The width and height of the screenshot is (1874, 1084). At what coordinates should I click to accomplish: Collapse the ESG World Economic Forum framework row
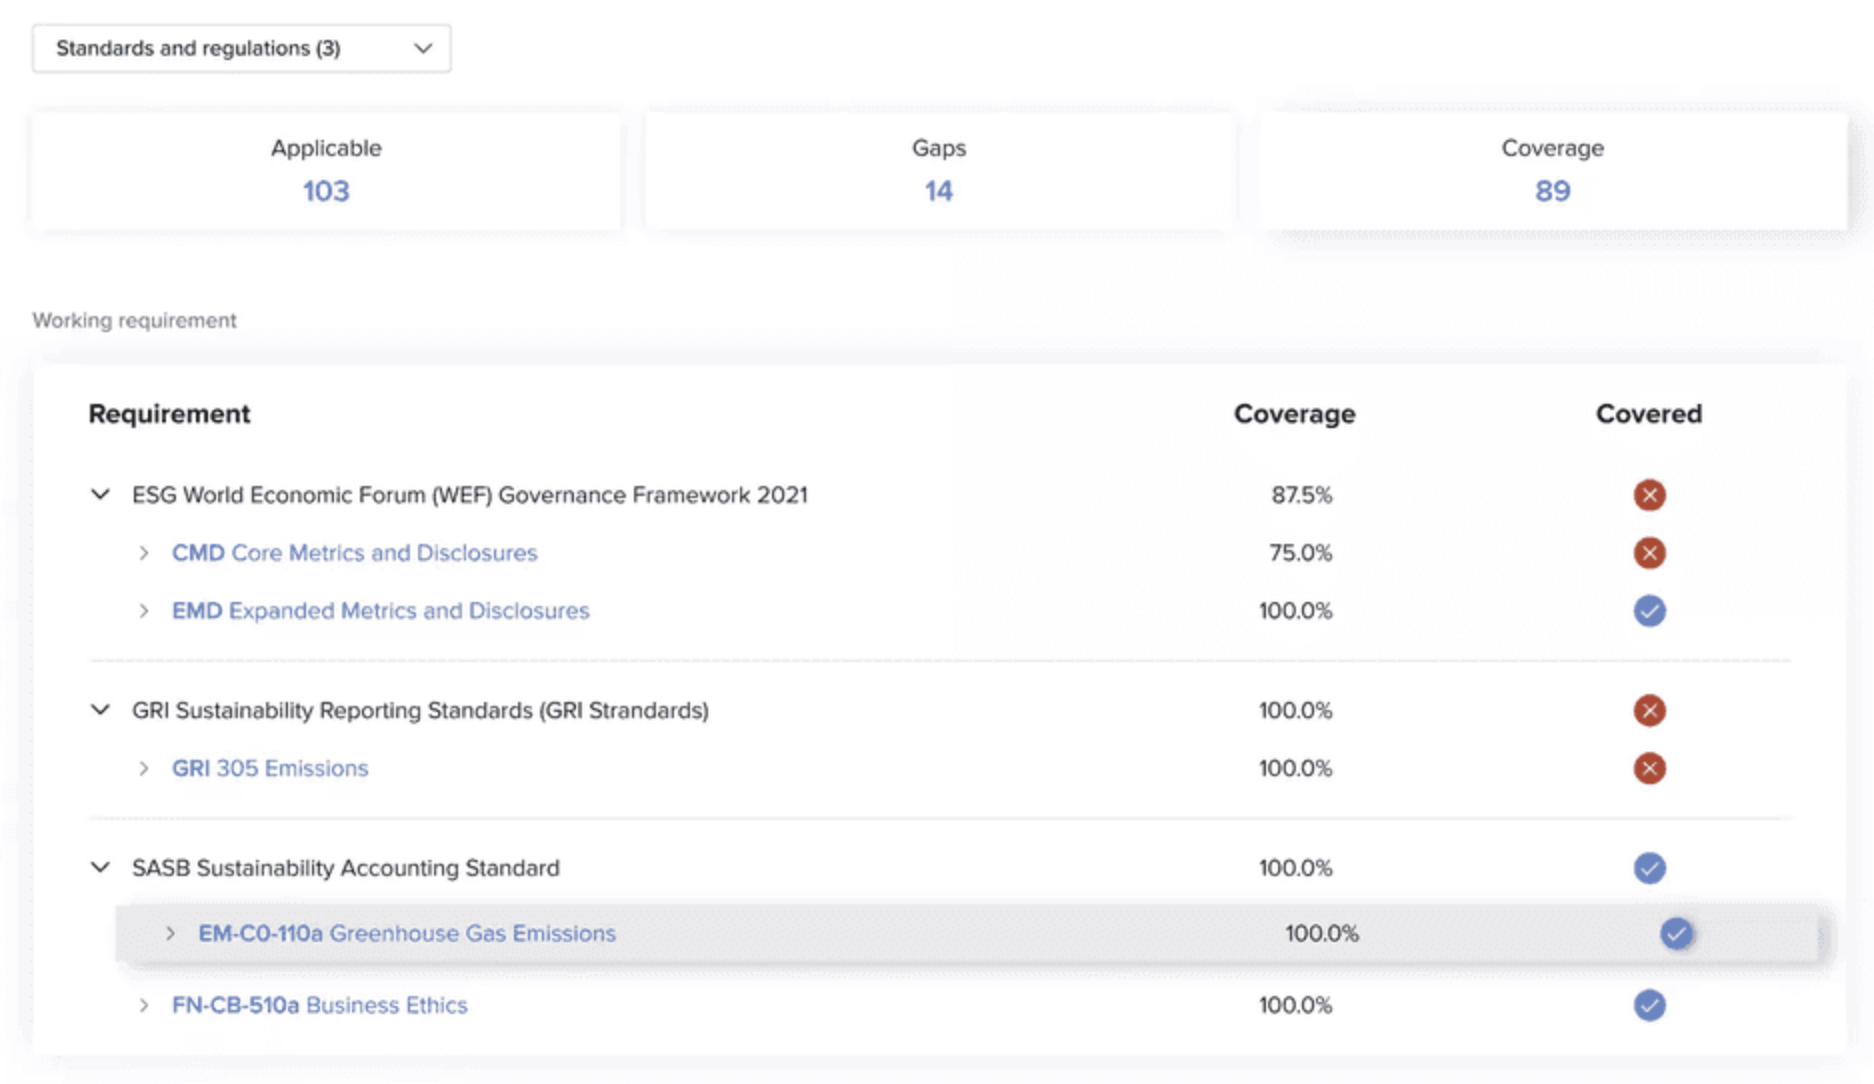[x=100, y=494]
